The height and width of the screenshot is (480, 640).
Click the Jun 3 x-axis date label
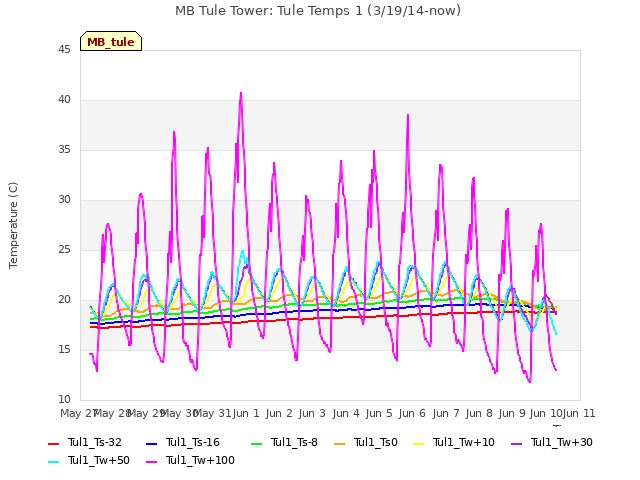312,413
